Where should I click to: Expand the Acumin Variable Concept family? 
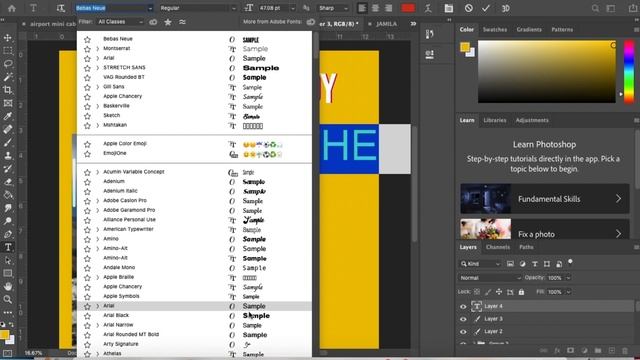tap(98, 172)
